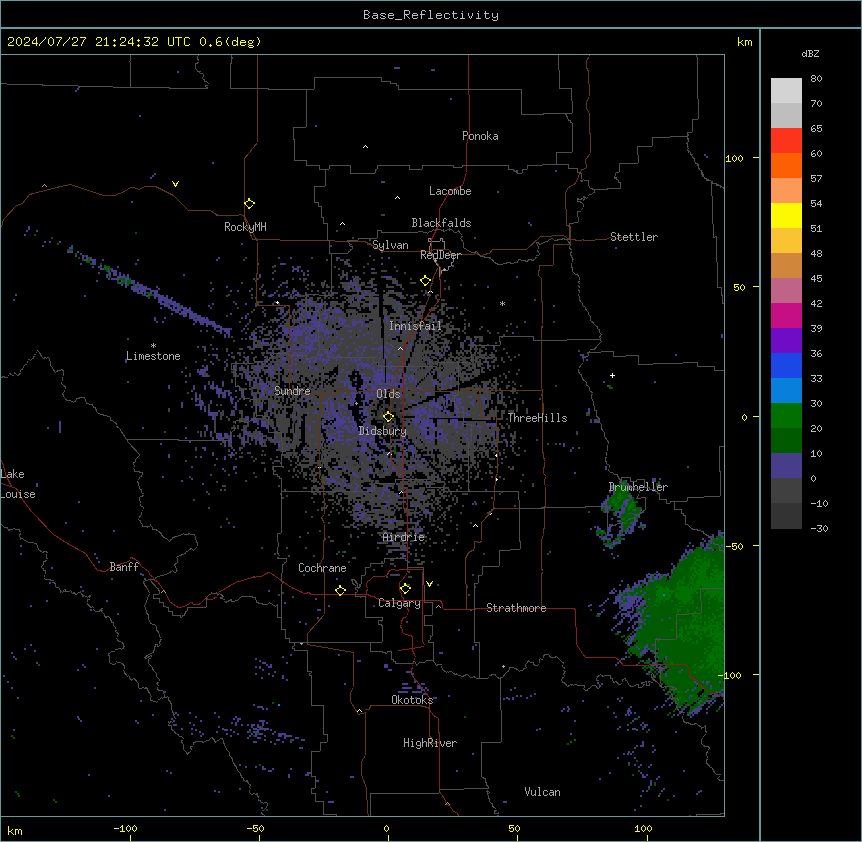Screen dimensions: 862x842
Task: Select the 39 dBZ purple swatch
Action: tap(786, 341)
